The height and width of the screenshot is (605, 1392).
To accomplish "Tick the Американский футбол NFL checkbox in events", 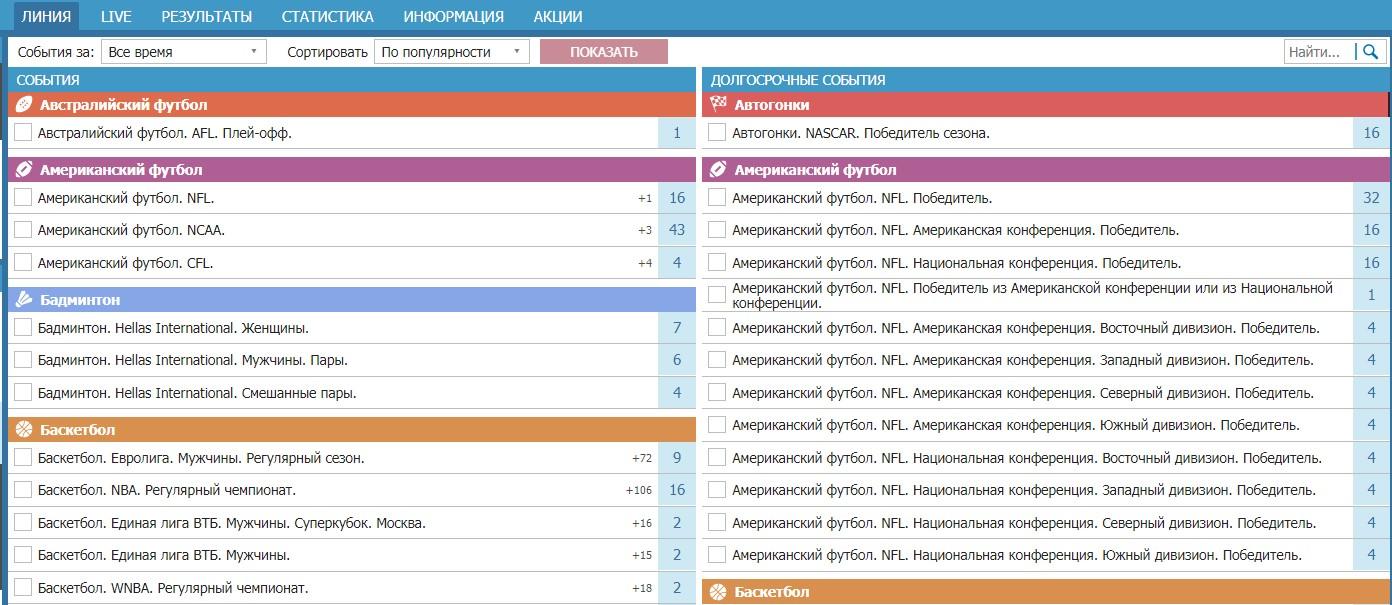I will click(x=23, y=198).
